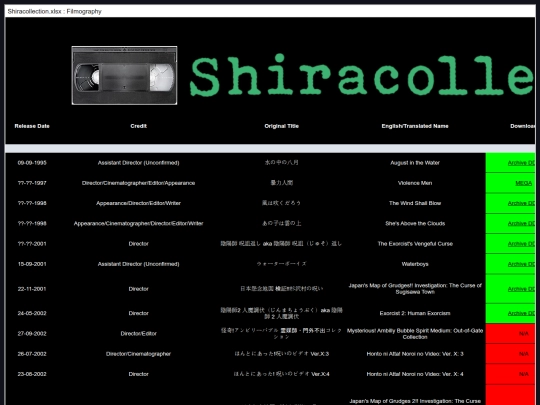Click N/A cell for Ambilly Bubble Spirit Medium

pos(510,334)
